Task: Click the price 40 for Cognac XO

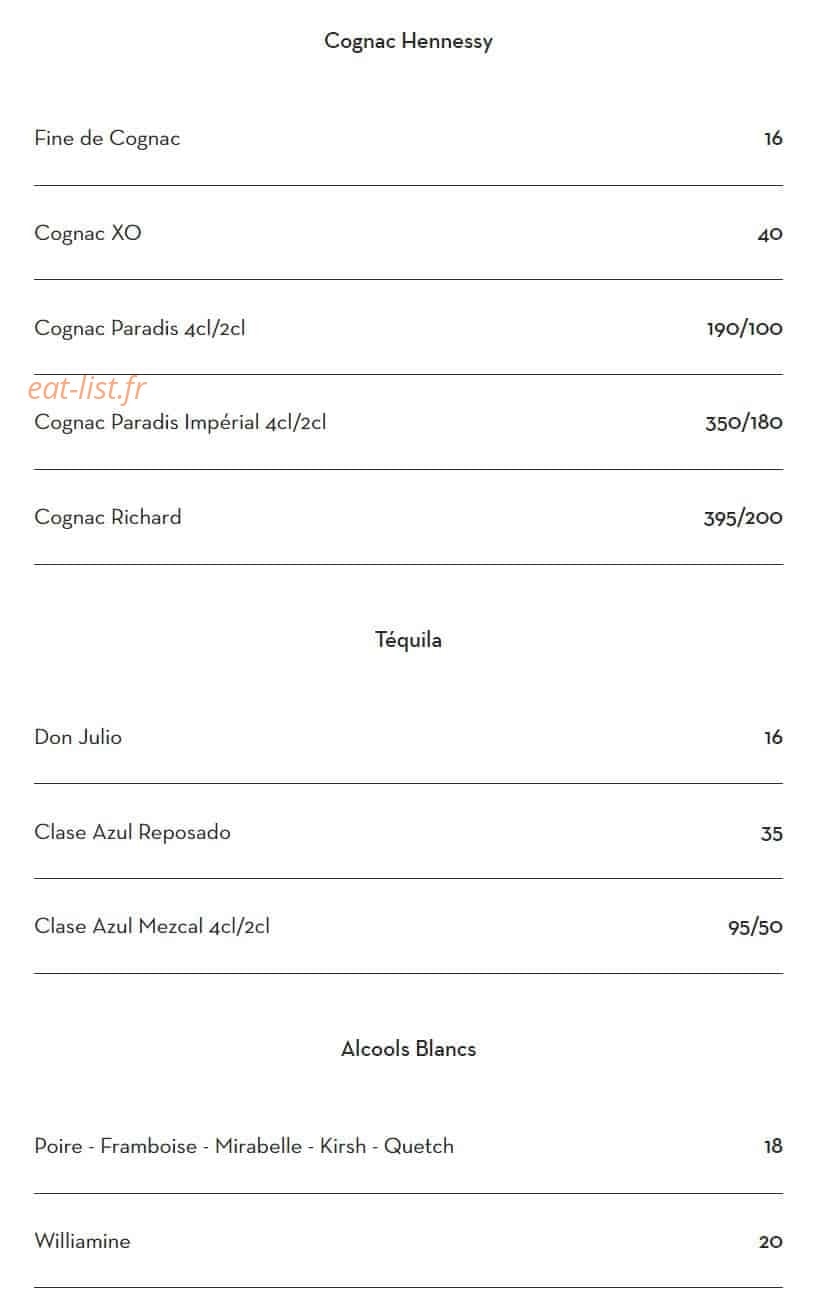Action: 770,235
